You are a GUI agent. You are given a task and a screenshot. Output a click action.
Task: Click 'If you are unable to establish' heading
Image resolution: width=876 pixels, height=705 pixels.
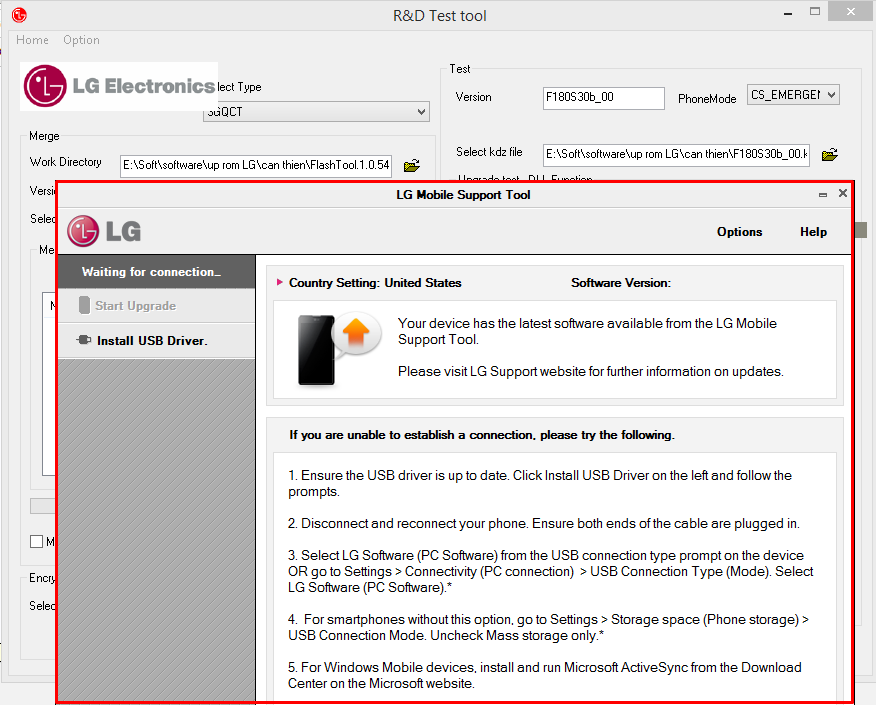[482, 435]
